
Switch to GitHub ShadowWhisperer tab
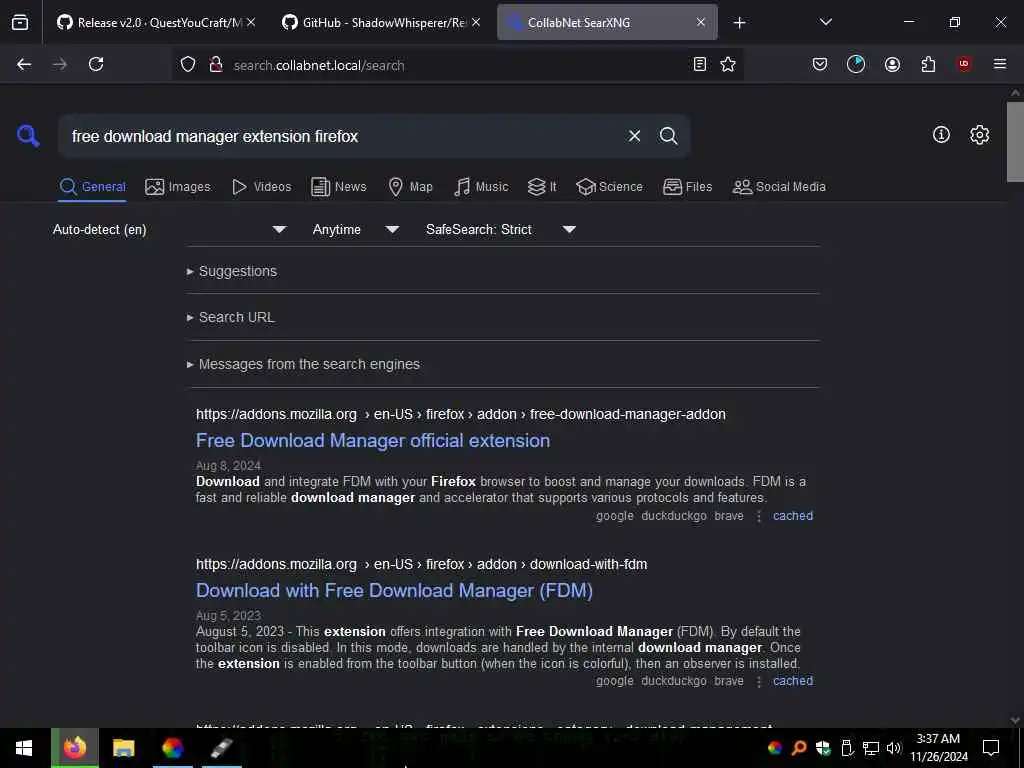(374, 22)
